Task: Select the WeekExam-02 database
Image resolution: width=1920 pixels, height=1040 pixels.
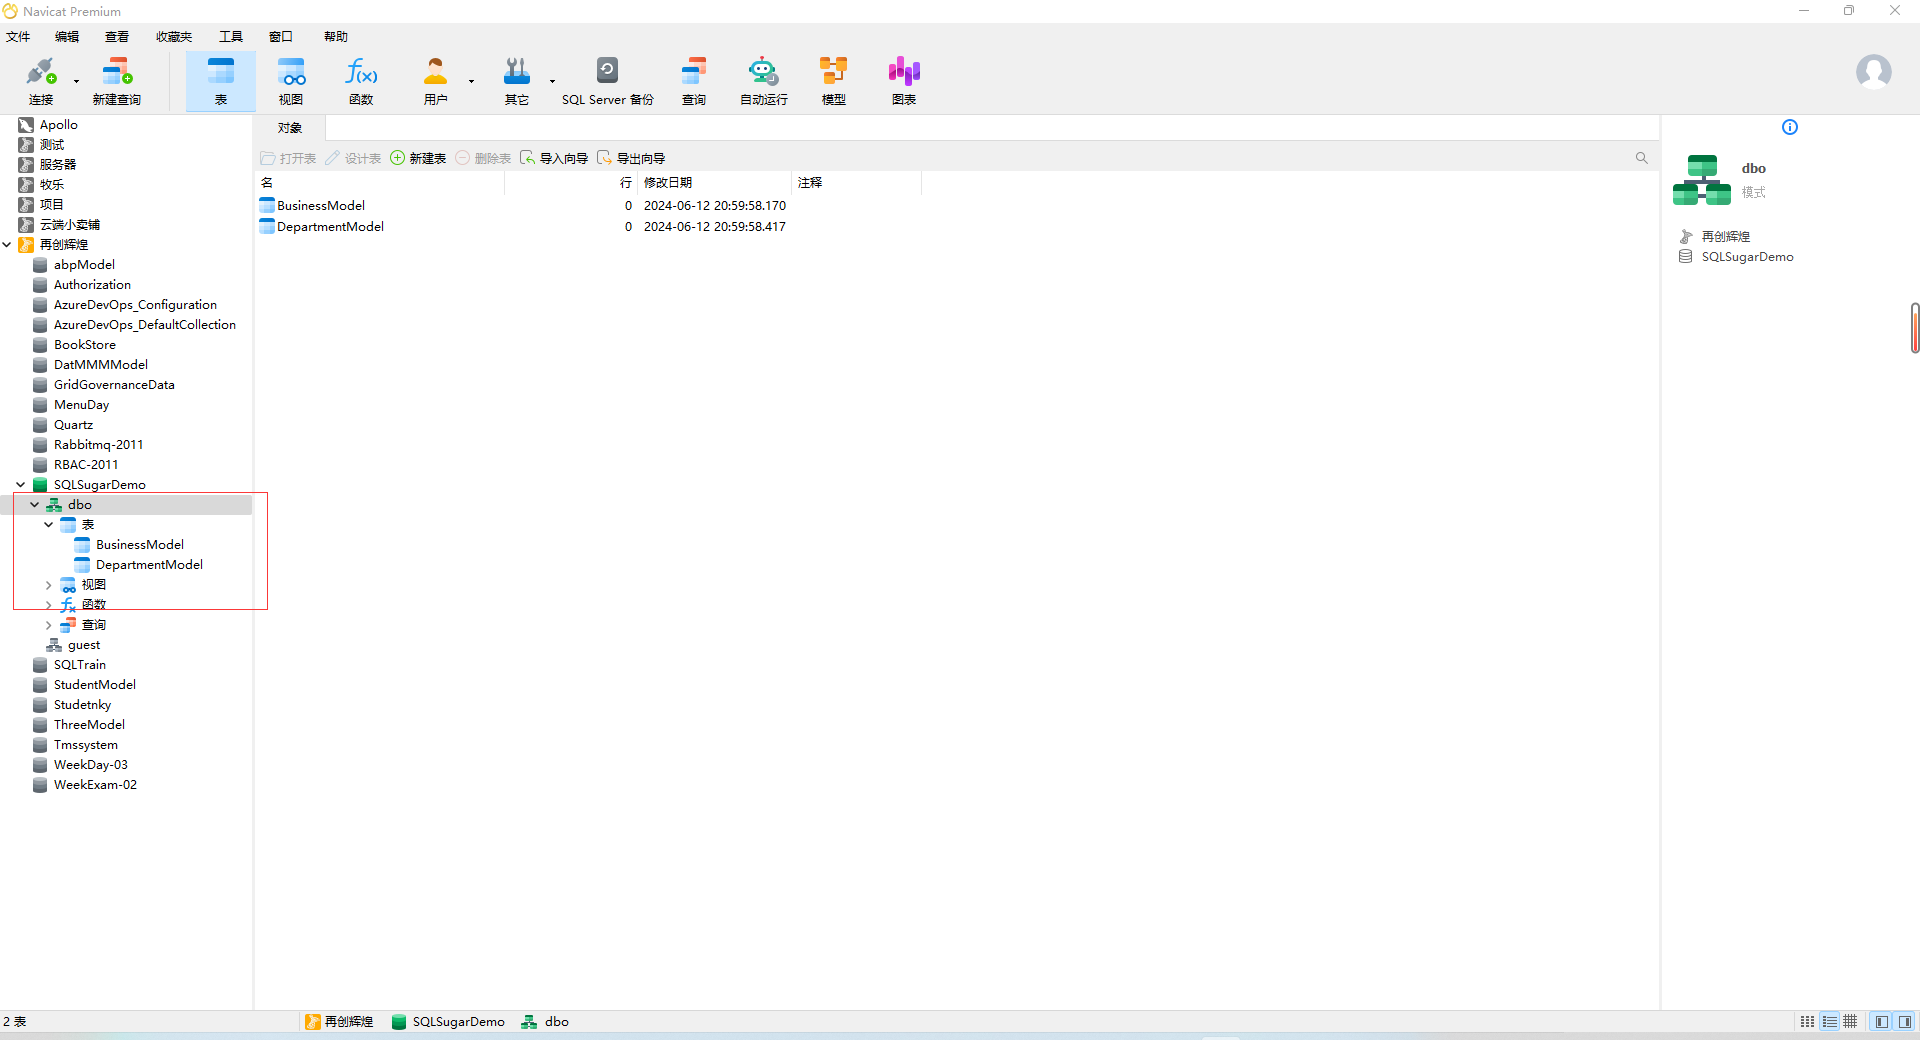Action: (x=95, y=784)
